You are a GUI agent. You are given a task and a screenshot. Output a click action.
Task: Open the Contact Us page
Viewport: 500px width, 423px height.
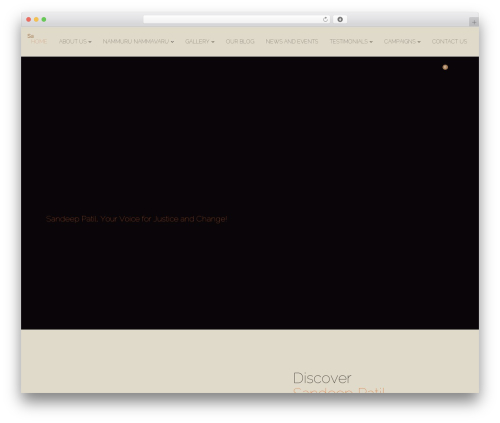(x=449, y=42)
